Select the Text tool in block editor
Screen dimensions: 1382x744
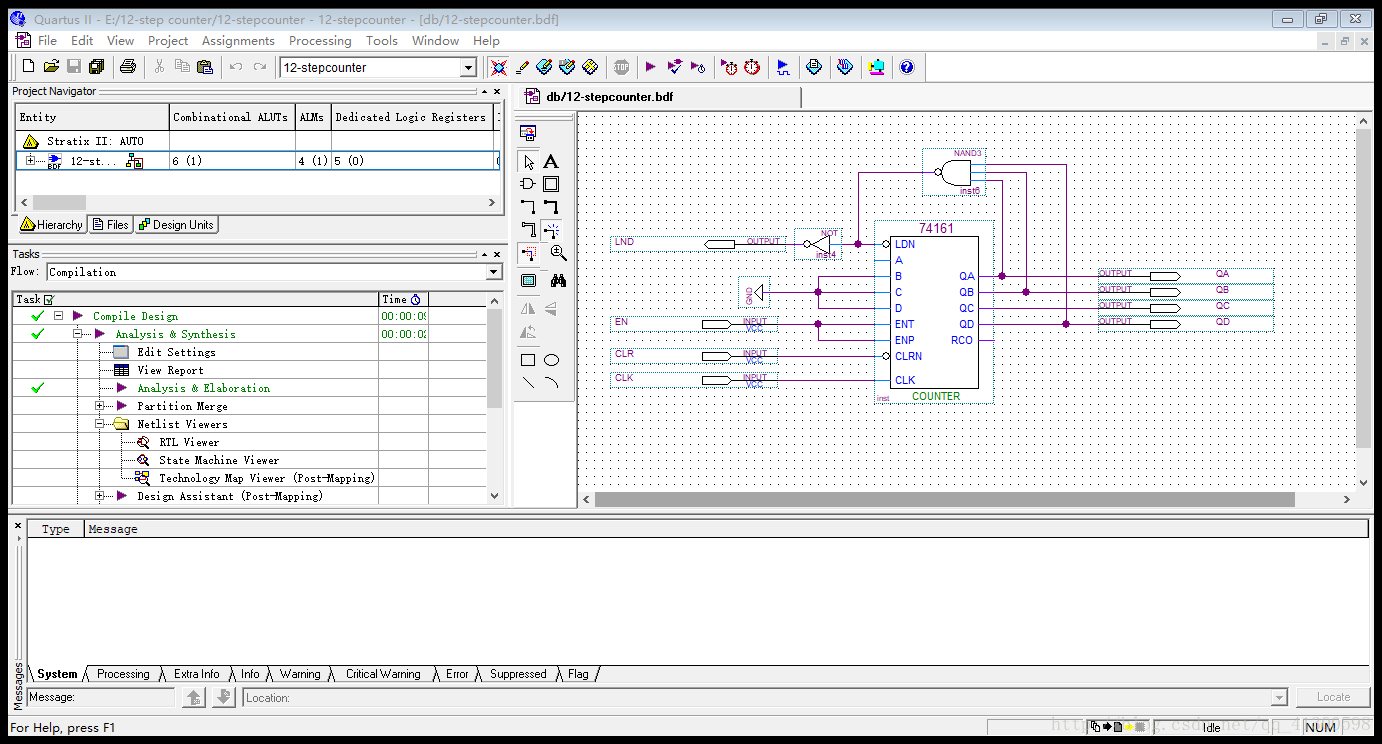551,161
